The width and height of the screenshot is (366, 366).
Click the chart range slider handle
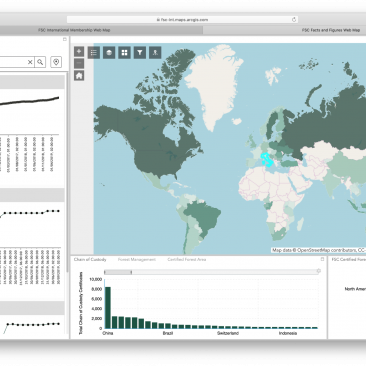131,272
